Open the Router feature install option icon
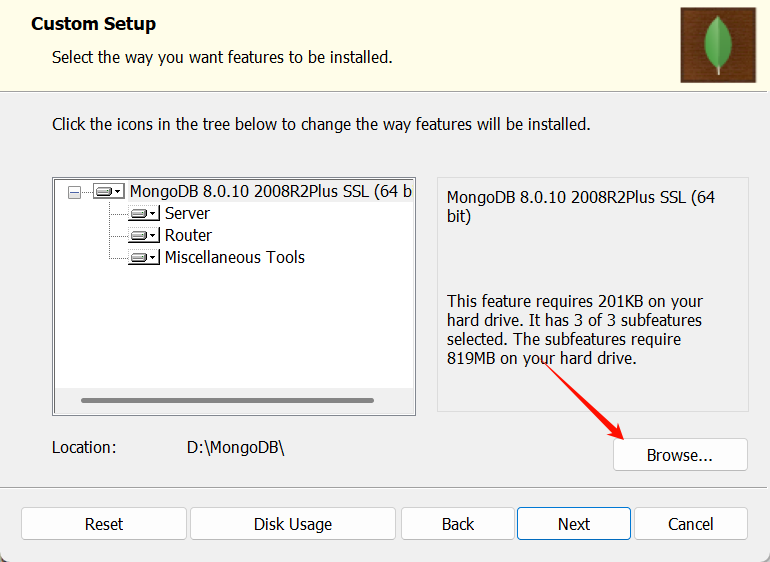 [x=144, y=235]
